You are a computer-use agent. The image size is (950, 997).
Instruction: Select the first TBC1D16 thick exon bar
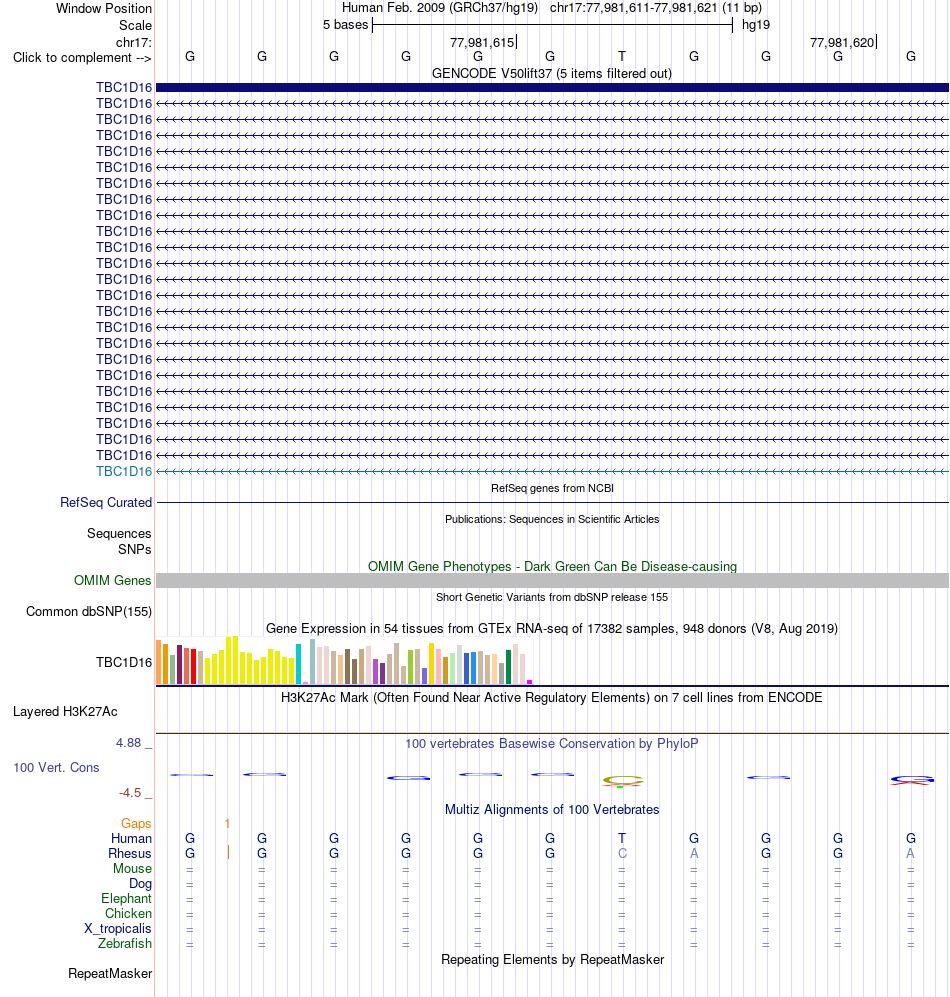click(552, 87)
